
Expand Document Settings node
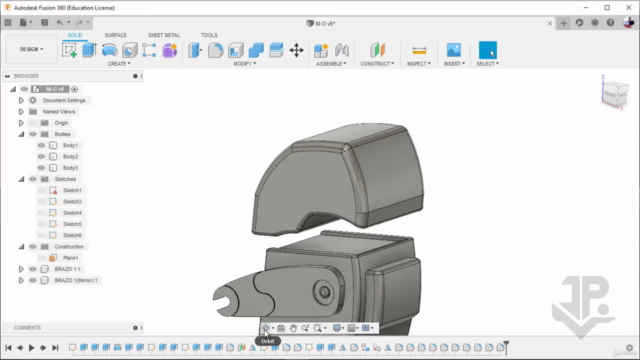pos(21,100)
